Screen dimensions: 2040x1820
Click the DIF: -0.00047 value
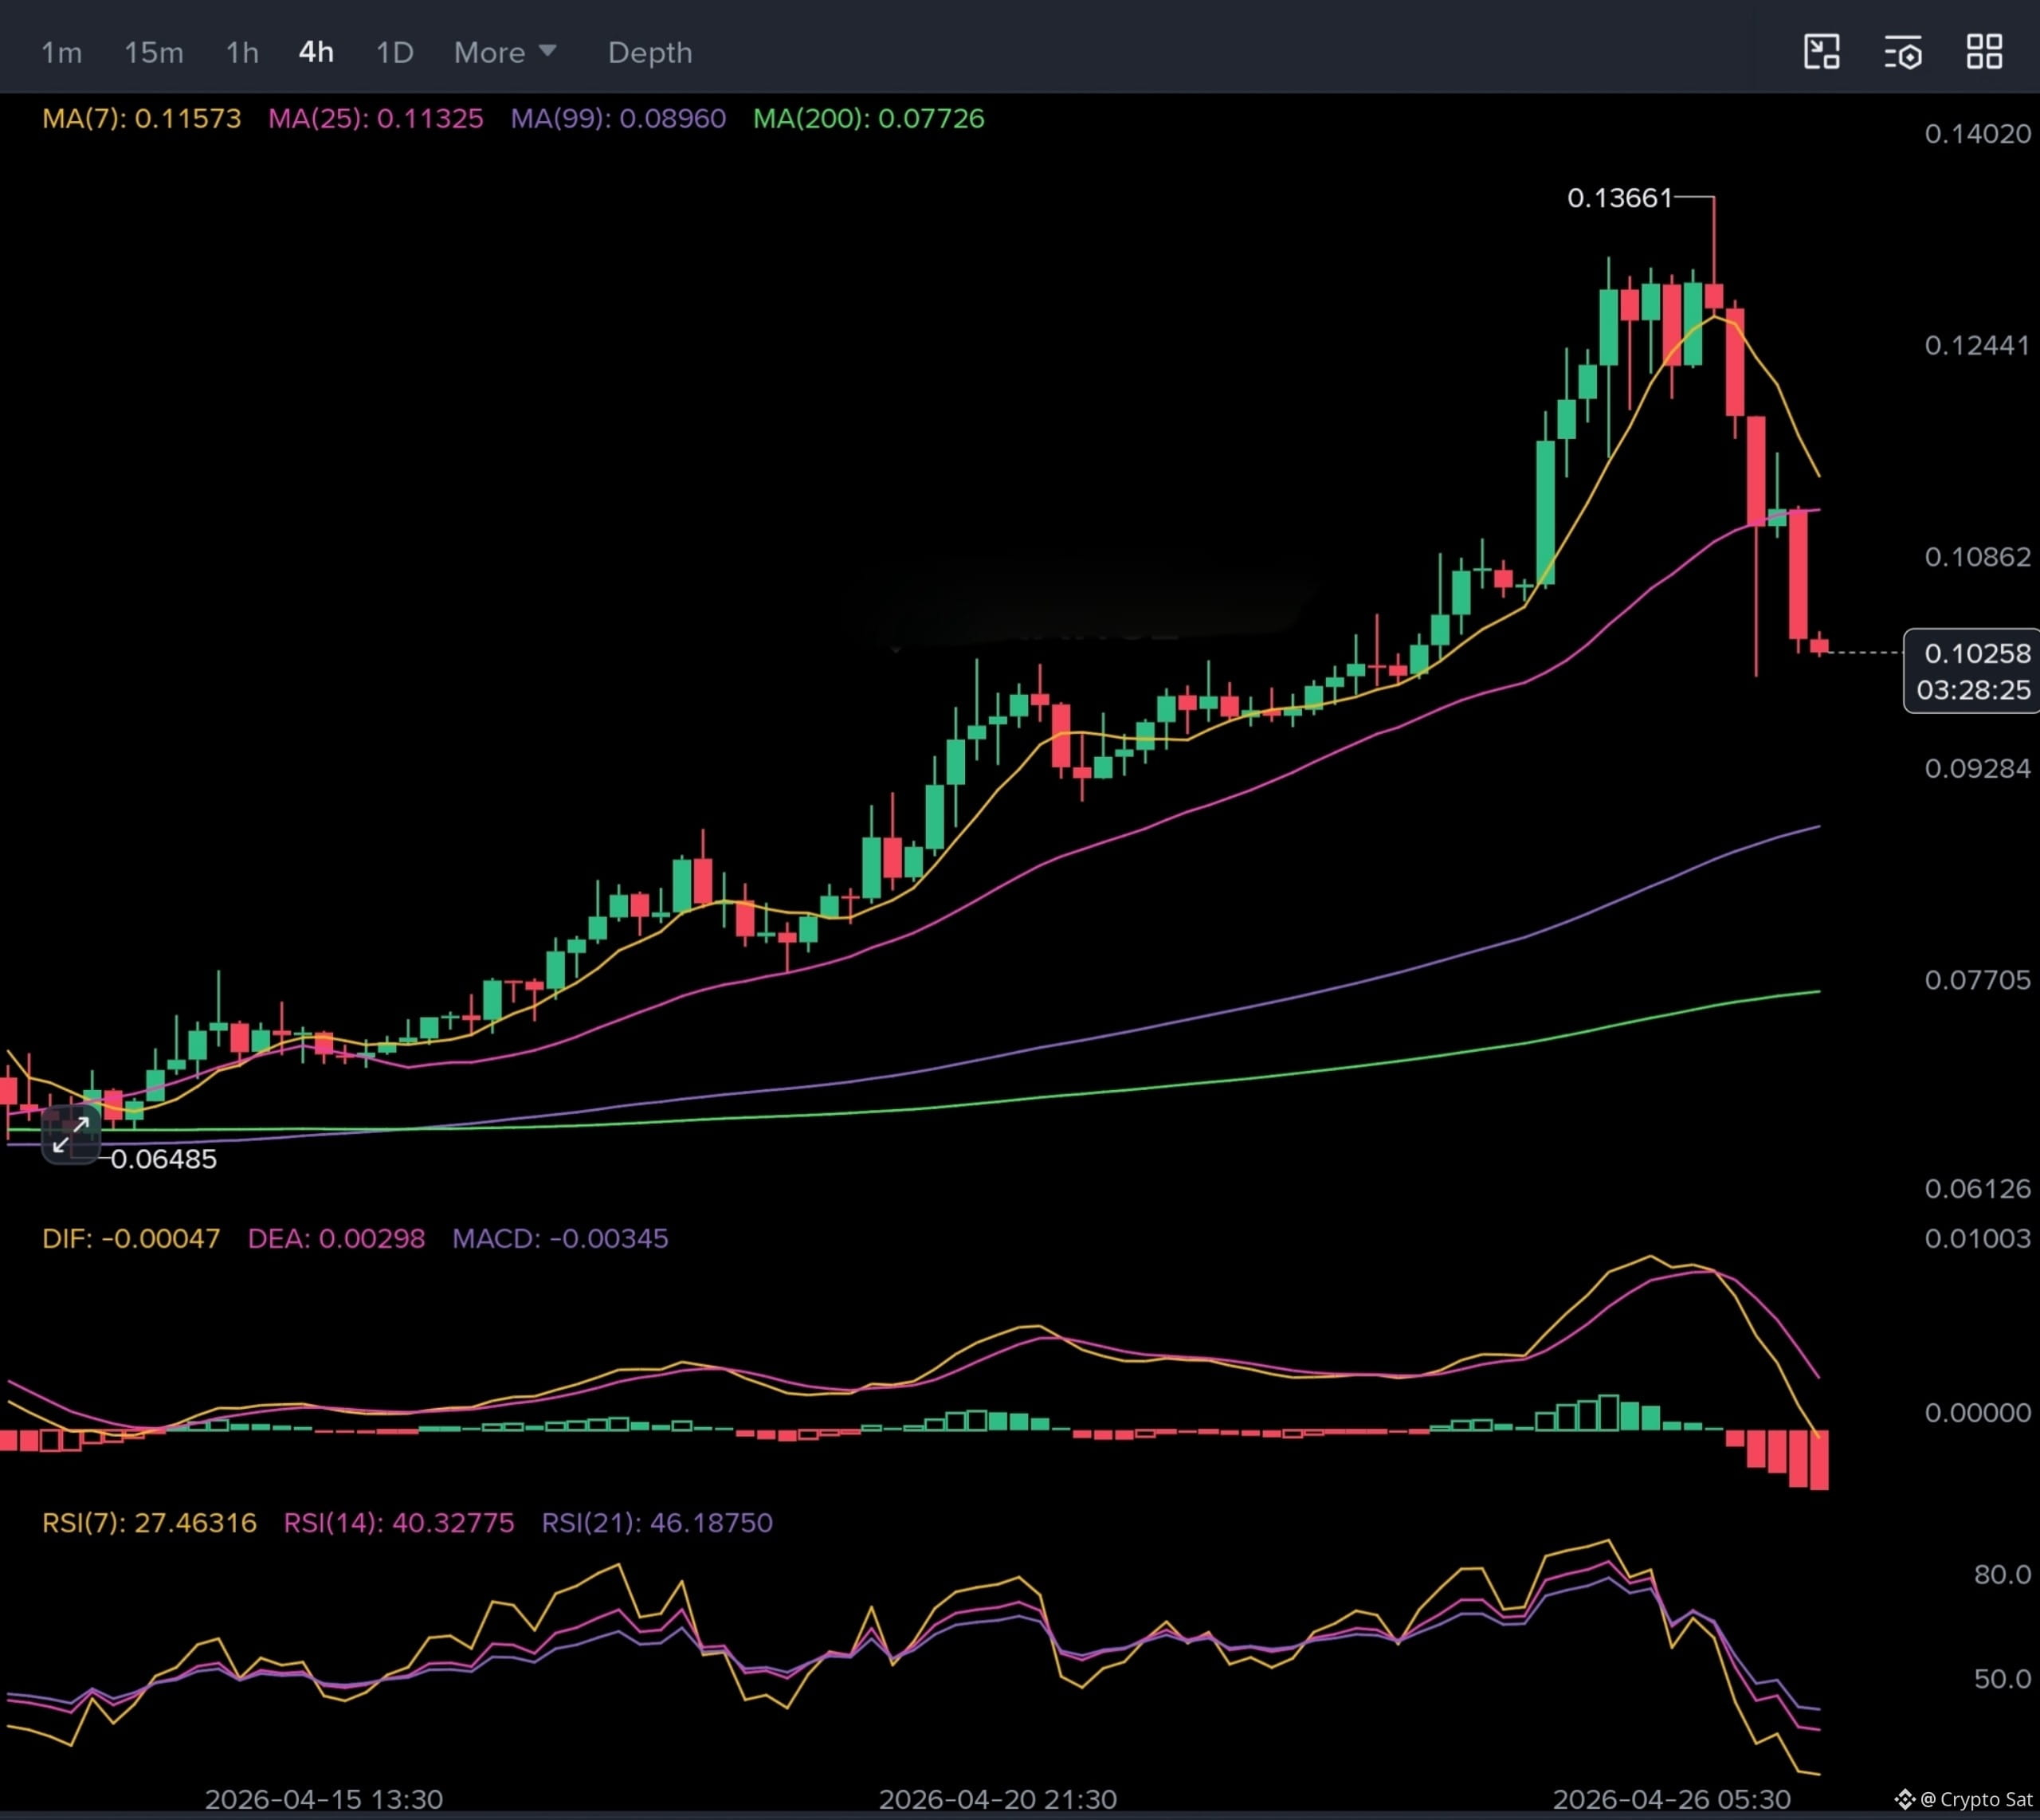click(131, 1238)
